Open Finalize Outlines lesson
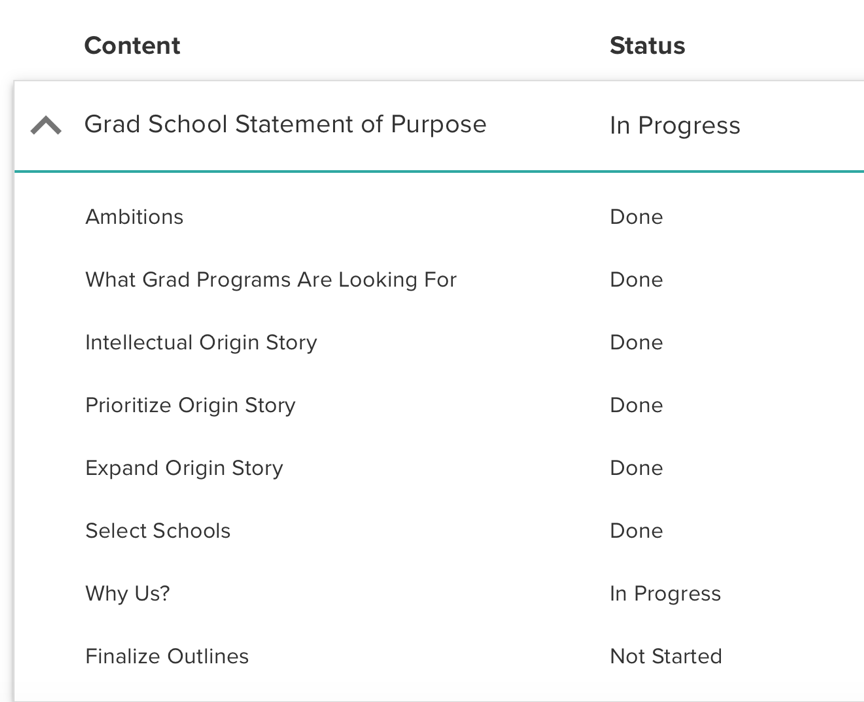This screenshot has width=864, height=702. 167,656
